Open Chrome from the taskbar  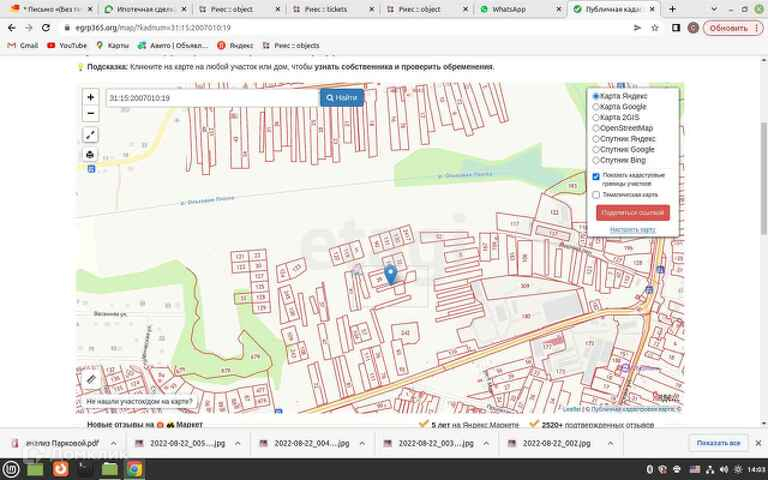pos(133,468)
